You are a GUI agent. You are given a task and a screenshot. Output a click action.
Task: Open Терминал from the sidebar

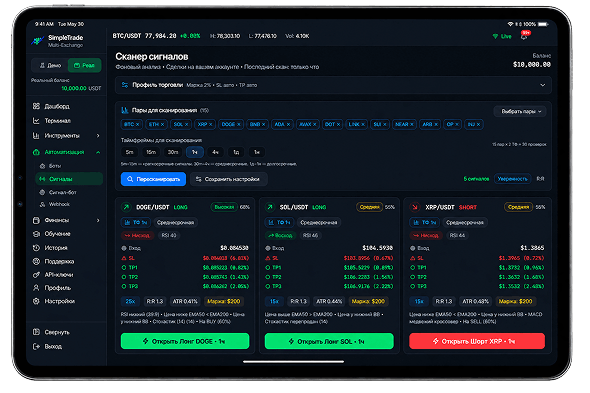pos(57,120)
